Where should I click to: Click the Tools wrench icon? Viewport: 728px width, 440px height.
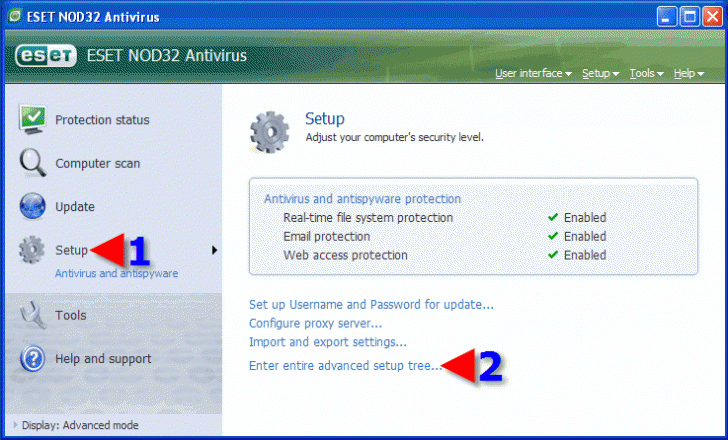(x=33, y=315)
